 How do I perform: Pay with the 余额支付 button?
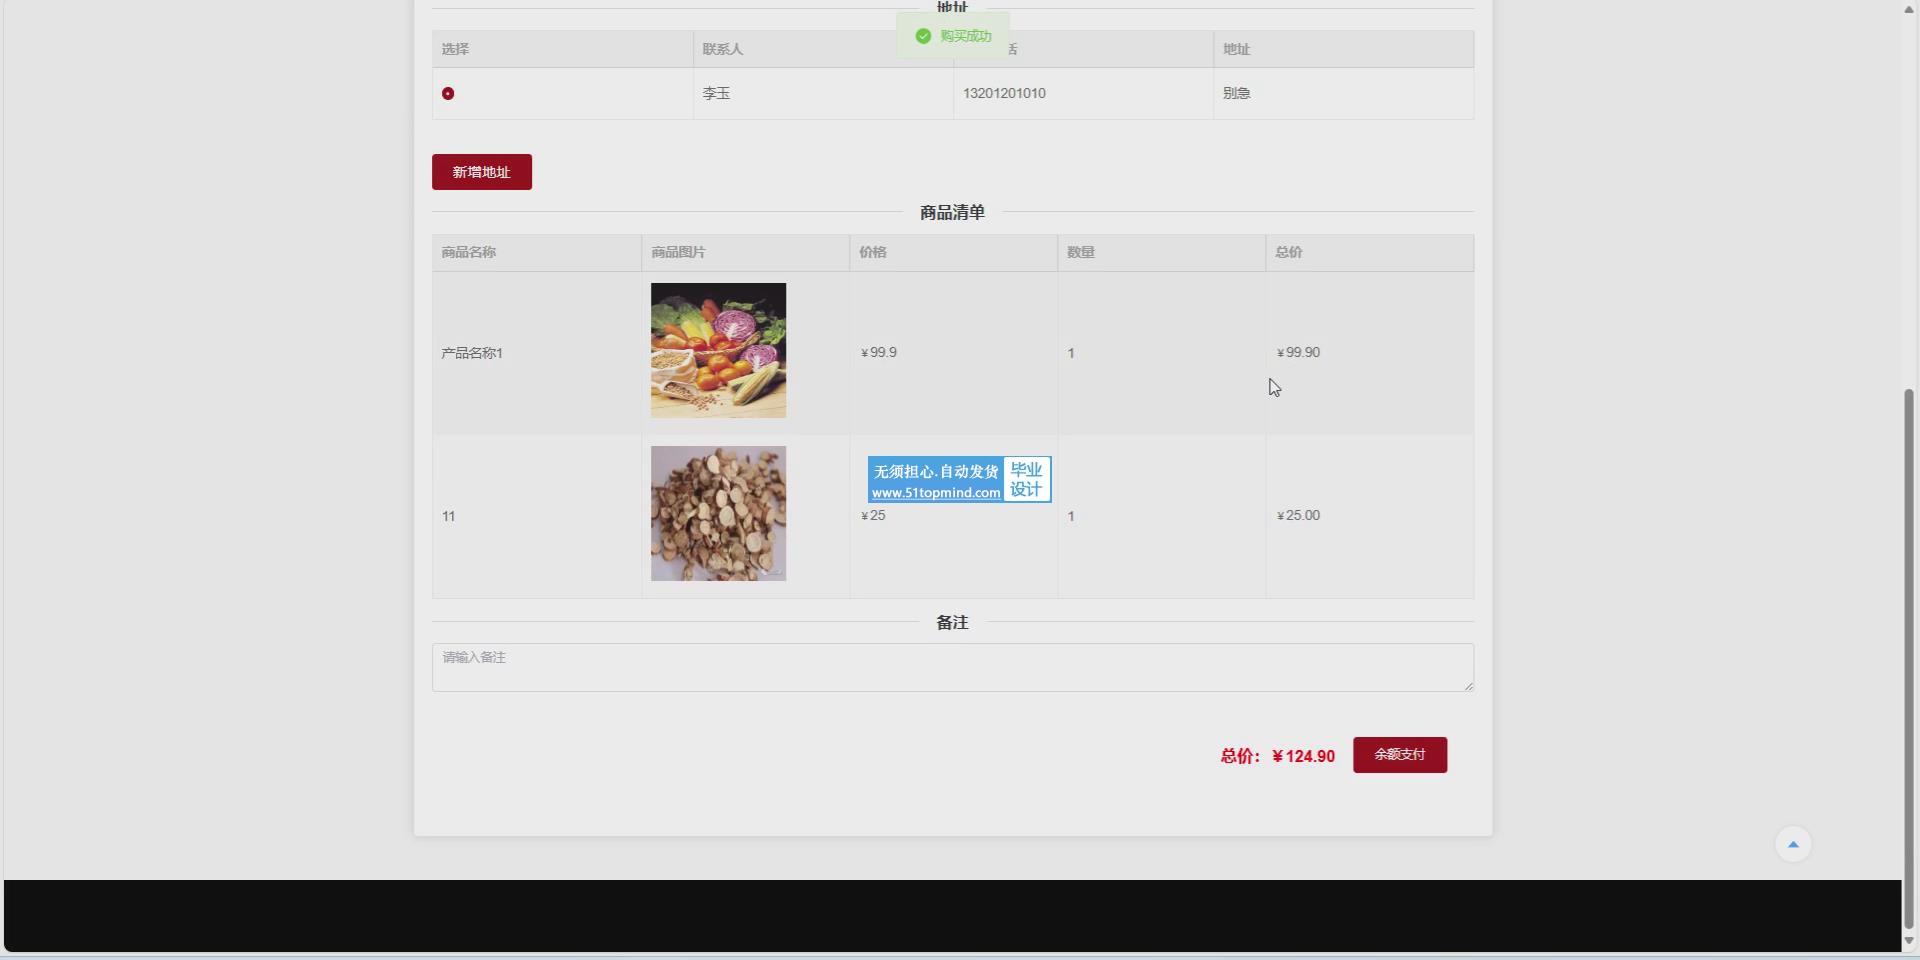pyautogui.click(x=1399, y=755)
